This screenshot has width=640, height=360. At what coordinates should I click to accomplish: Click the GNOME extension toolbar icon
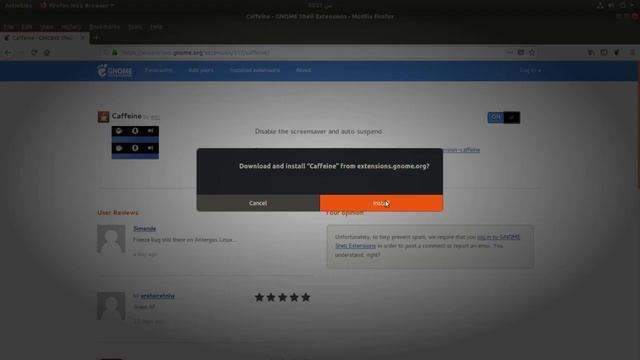617,52
